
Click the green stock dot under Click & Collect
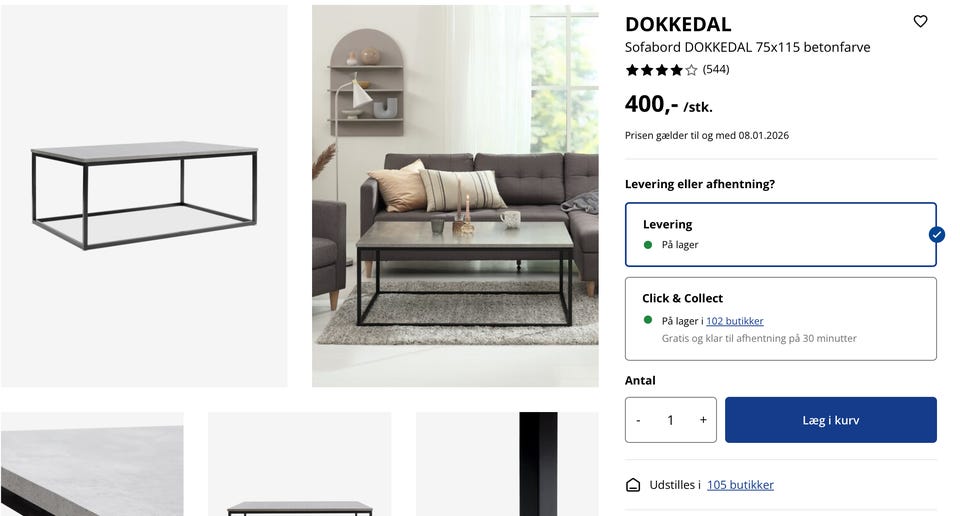pos(648,320)
